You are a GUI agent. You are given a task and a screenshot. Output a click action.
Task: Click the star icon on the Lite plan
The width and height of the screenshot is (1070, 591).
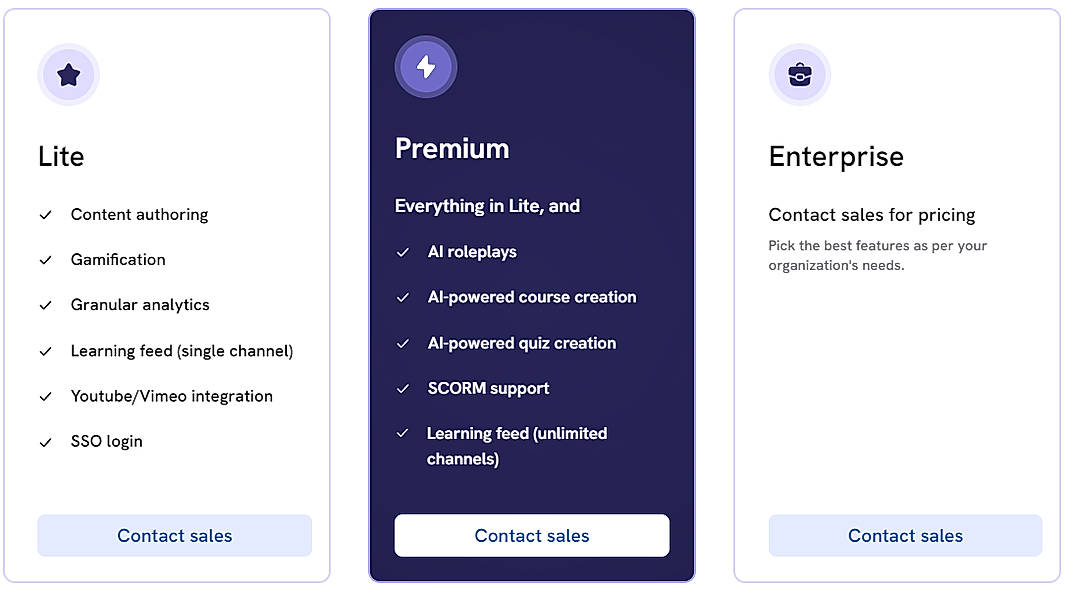pyautogui.click(x=68, y=75)
